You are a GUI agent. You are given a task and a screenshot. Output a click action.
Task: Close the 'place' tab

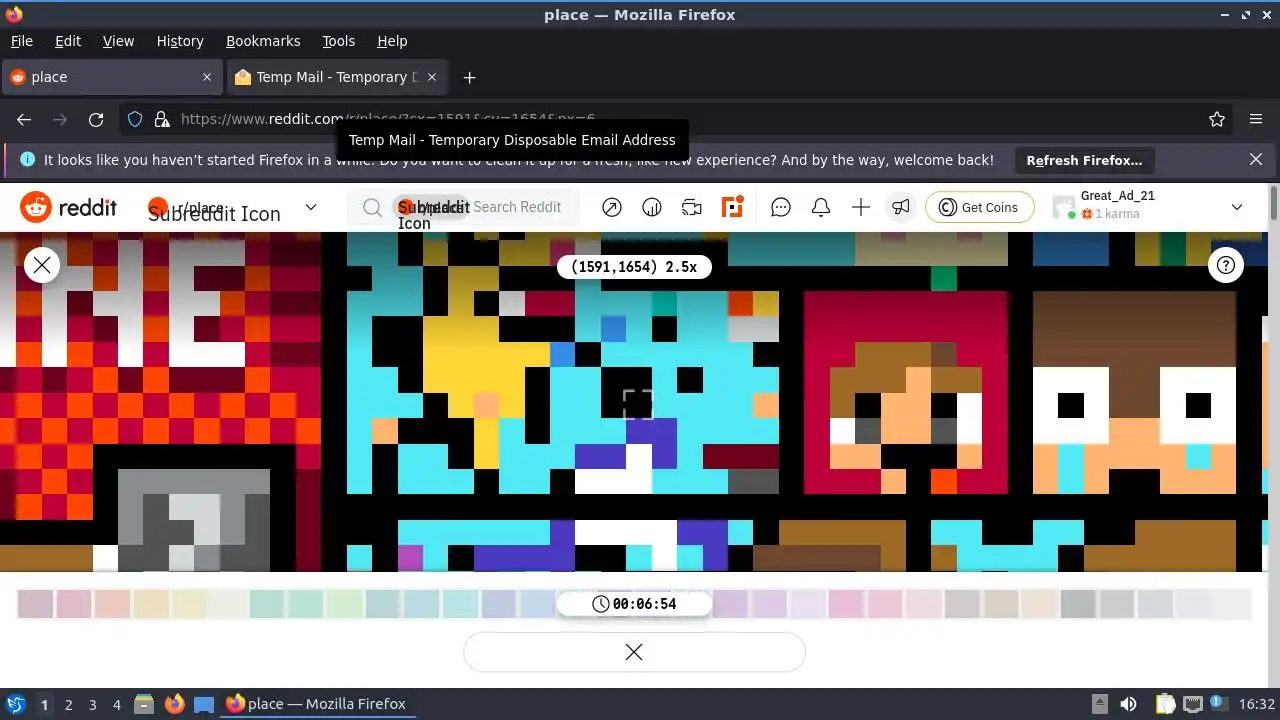pos(207,77)
